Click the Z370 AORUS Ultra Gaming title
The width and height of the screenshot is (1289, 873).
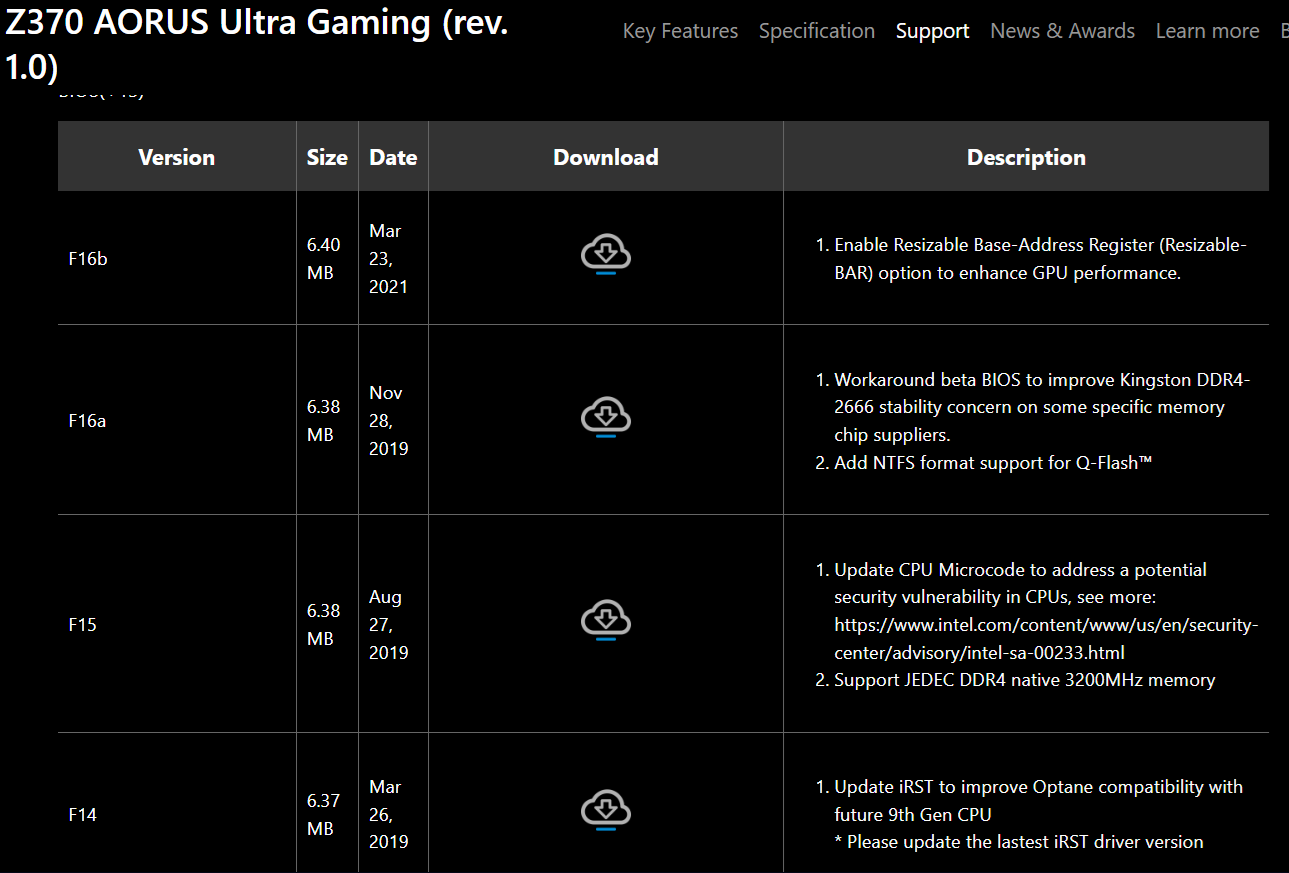[257, 45]
